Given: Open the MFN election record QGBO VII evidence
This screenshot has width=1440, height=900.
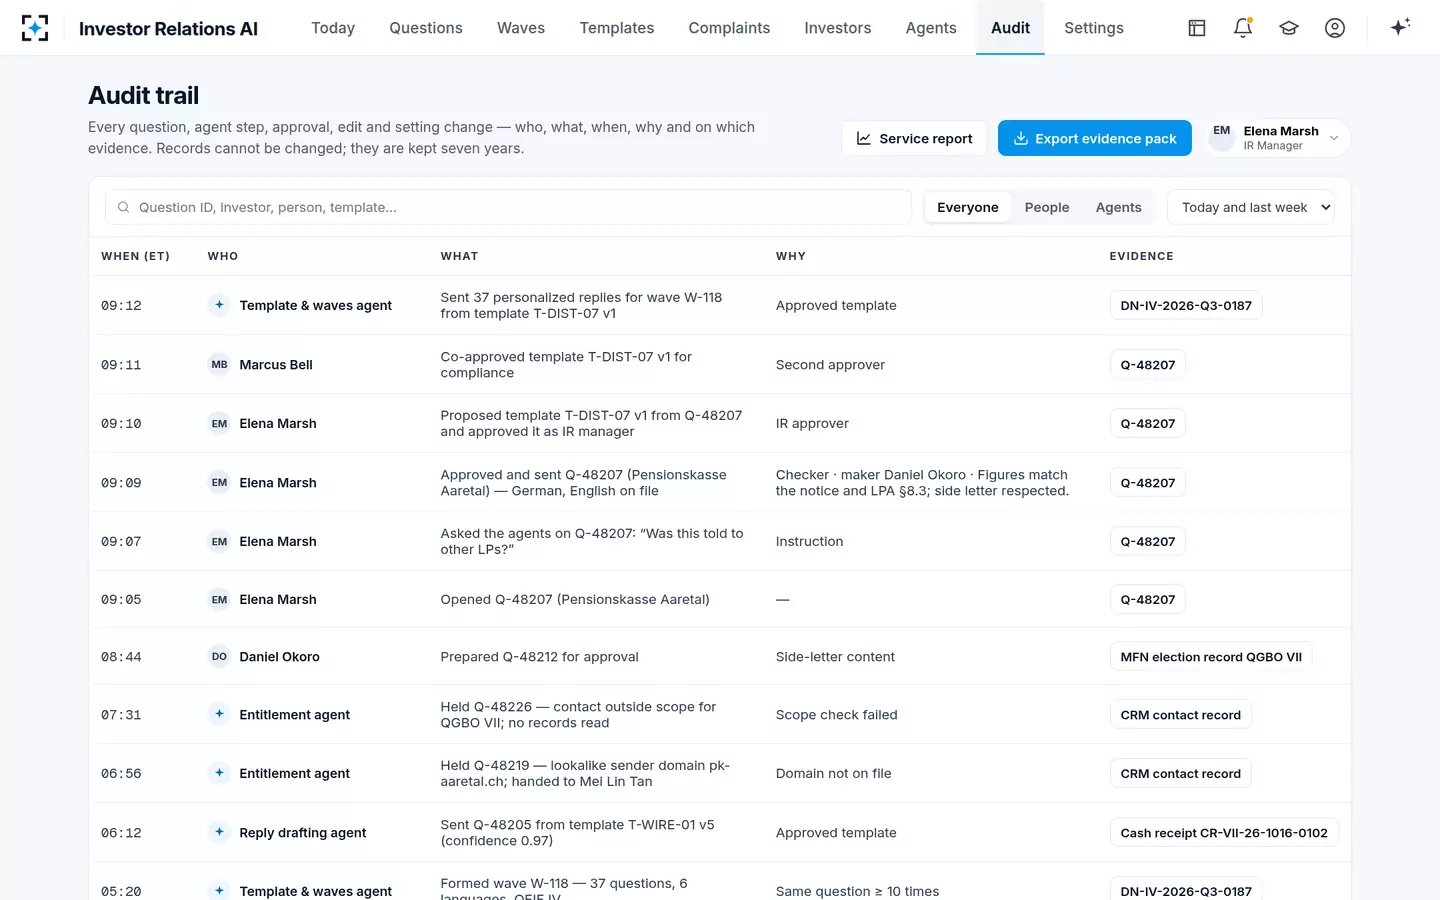Looking at the screenshot, I should point(1211,657).
